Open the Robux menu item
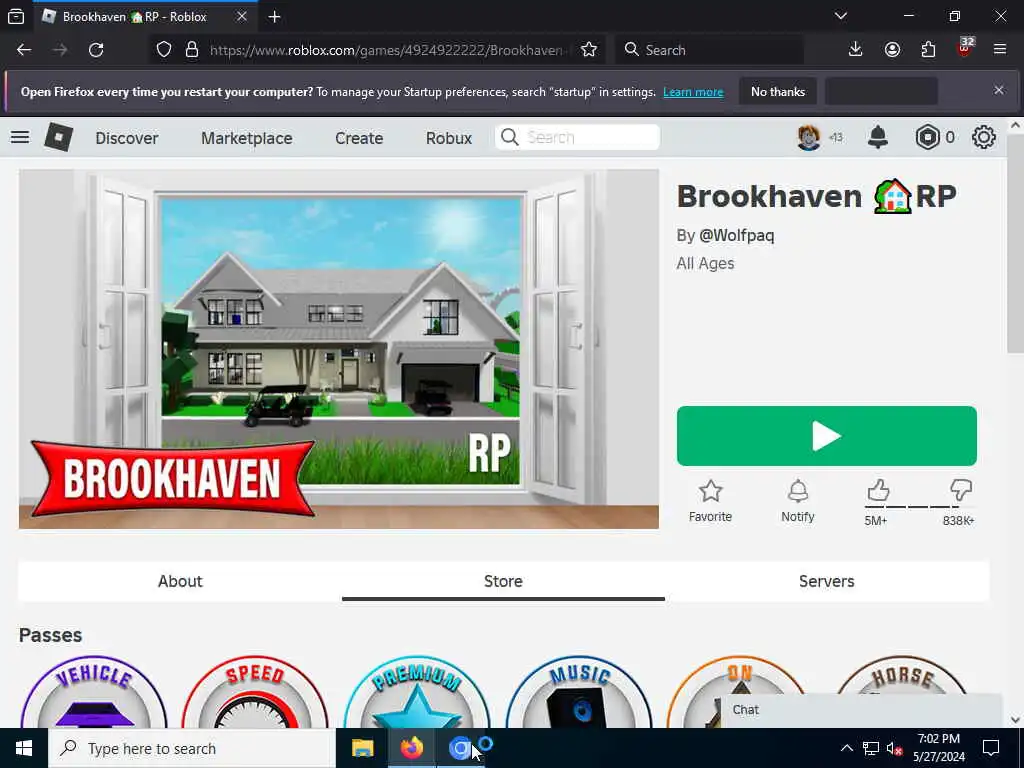The image size is (1024, 768). tap(449, 138)
